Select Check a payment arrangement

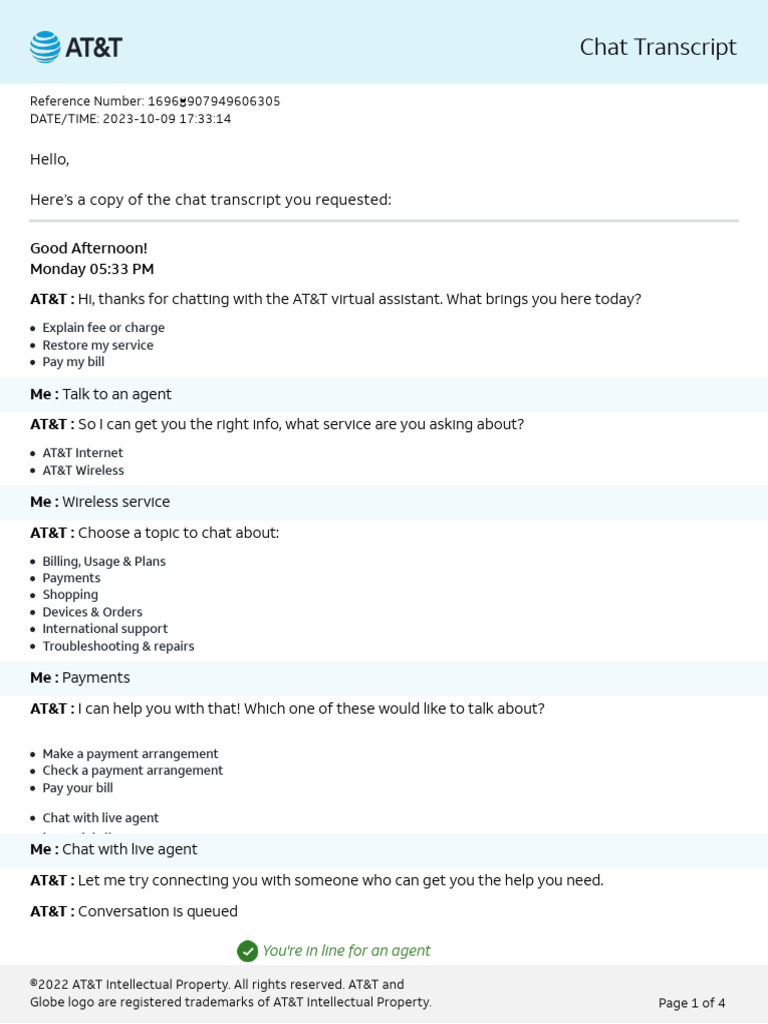(x=132, y=771)
